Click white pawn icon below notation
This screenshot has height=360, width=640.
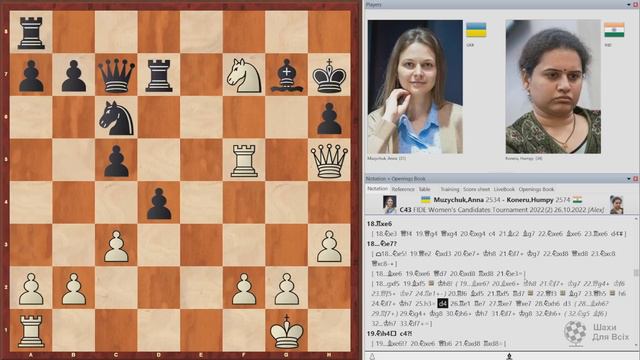[x=372, y=357]
